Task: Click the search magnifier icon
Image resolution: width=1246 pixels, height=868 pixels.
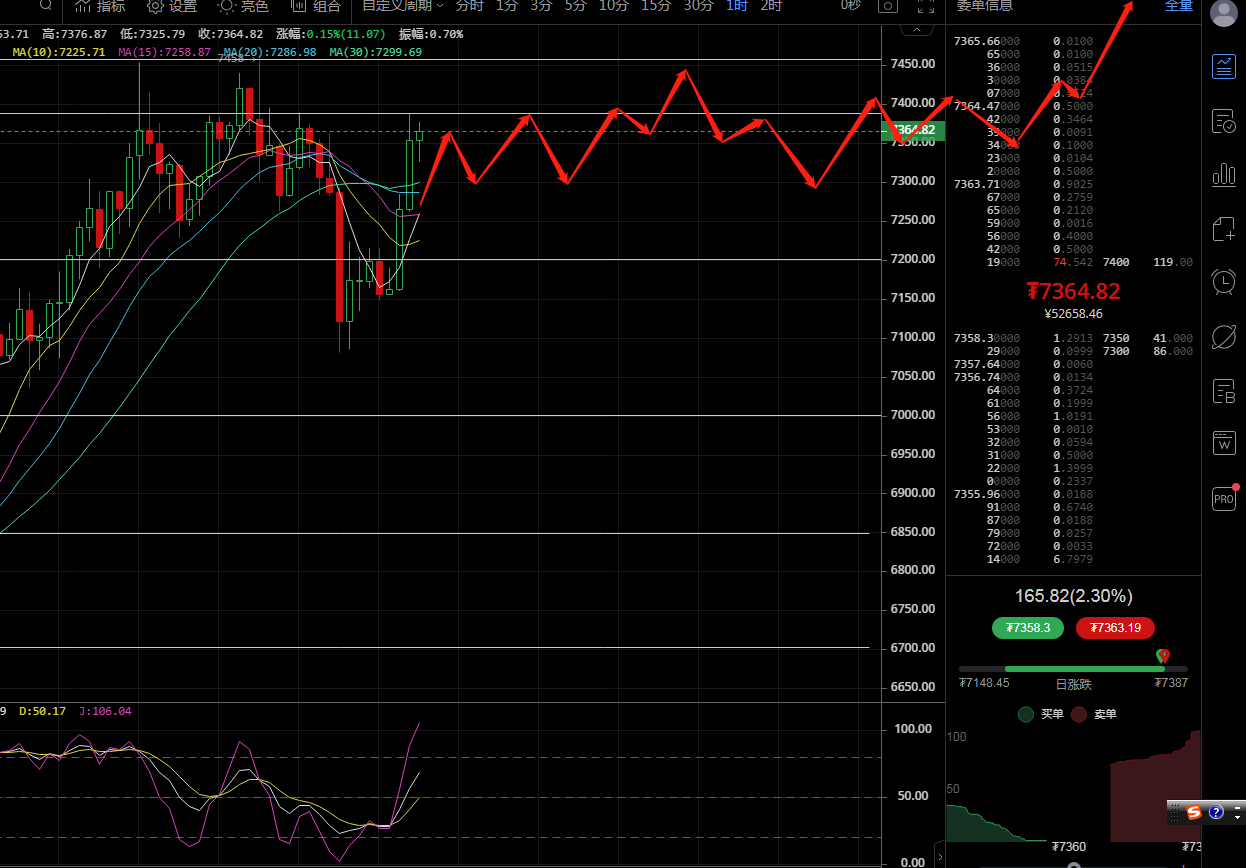Action: coord(45,6)
